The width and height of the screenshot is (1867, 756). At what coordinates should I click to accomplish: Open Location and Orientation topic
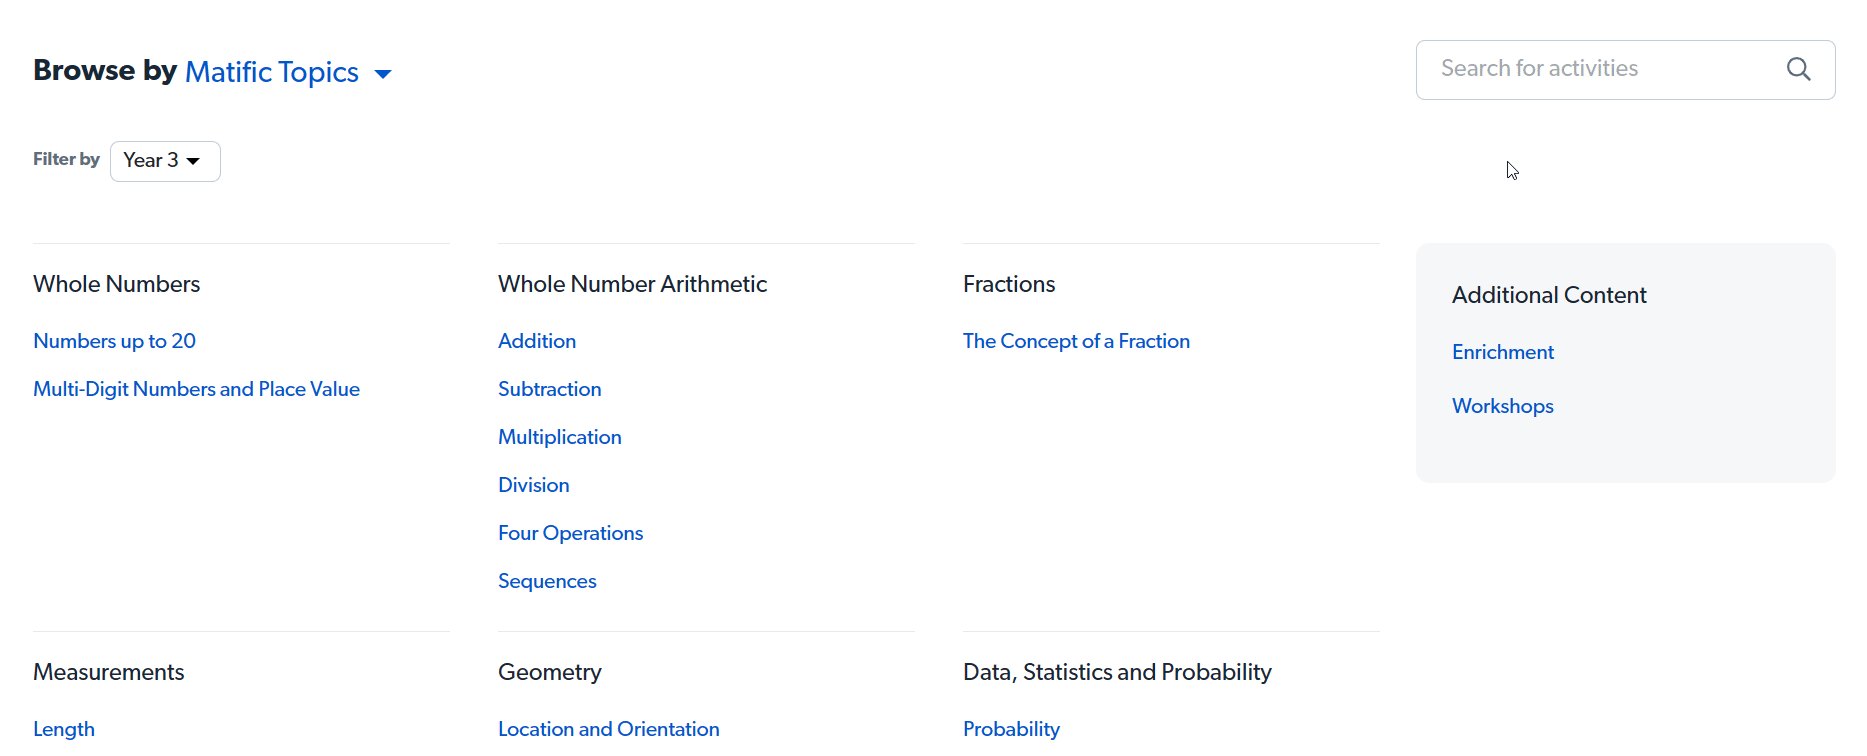(608, 729)
